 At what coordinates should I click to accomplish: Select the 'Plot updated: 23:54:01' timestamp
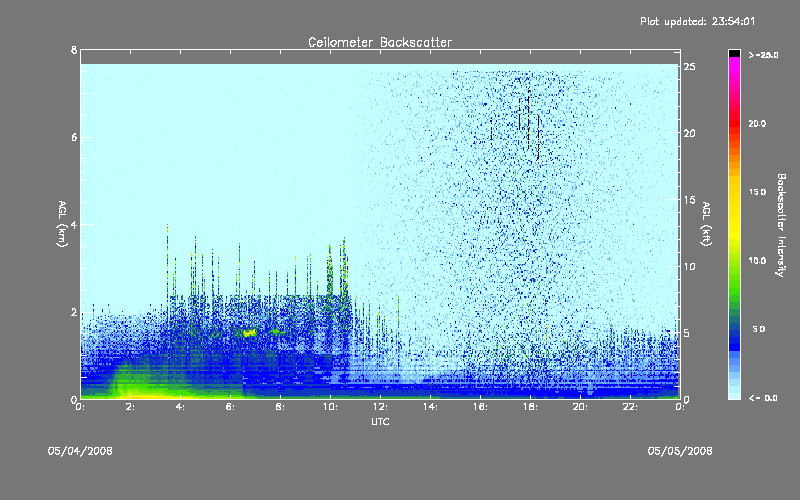697,21
